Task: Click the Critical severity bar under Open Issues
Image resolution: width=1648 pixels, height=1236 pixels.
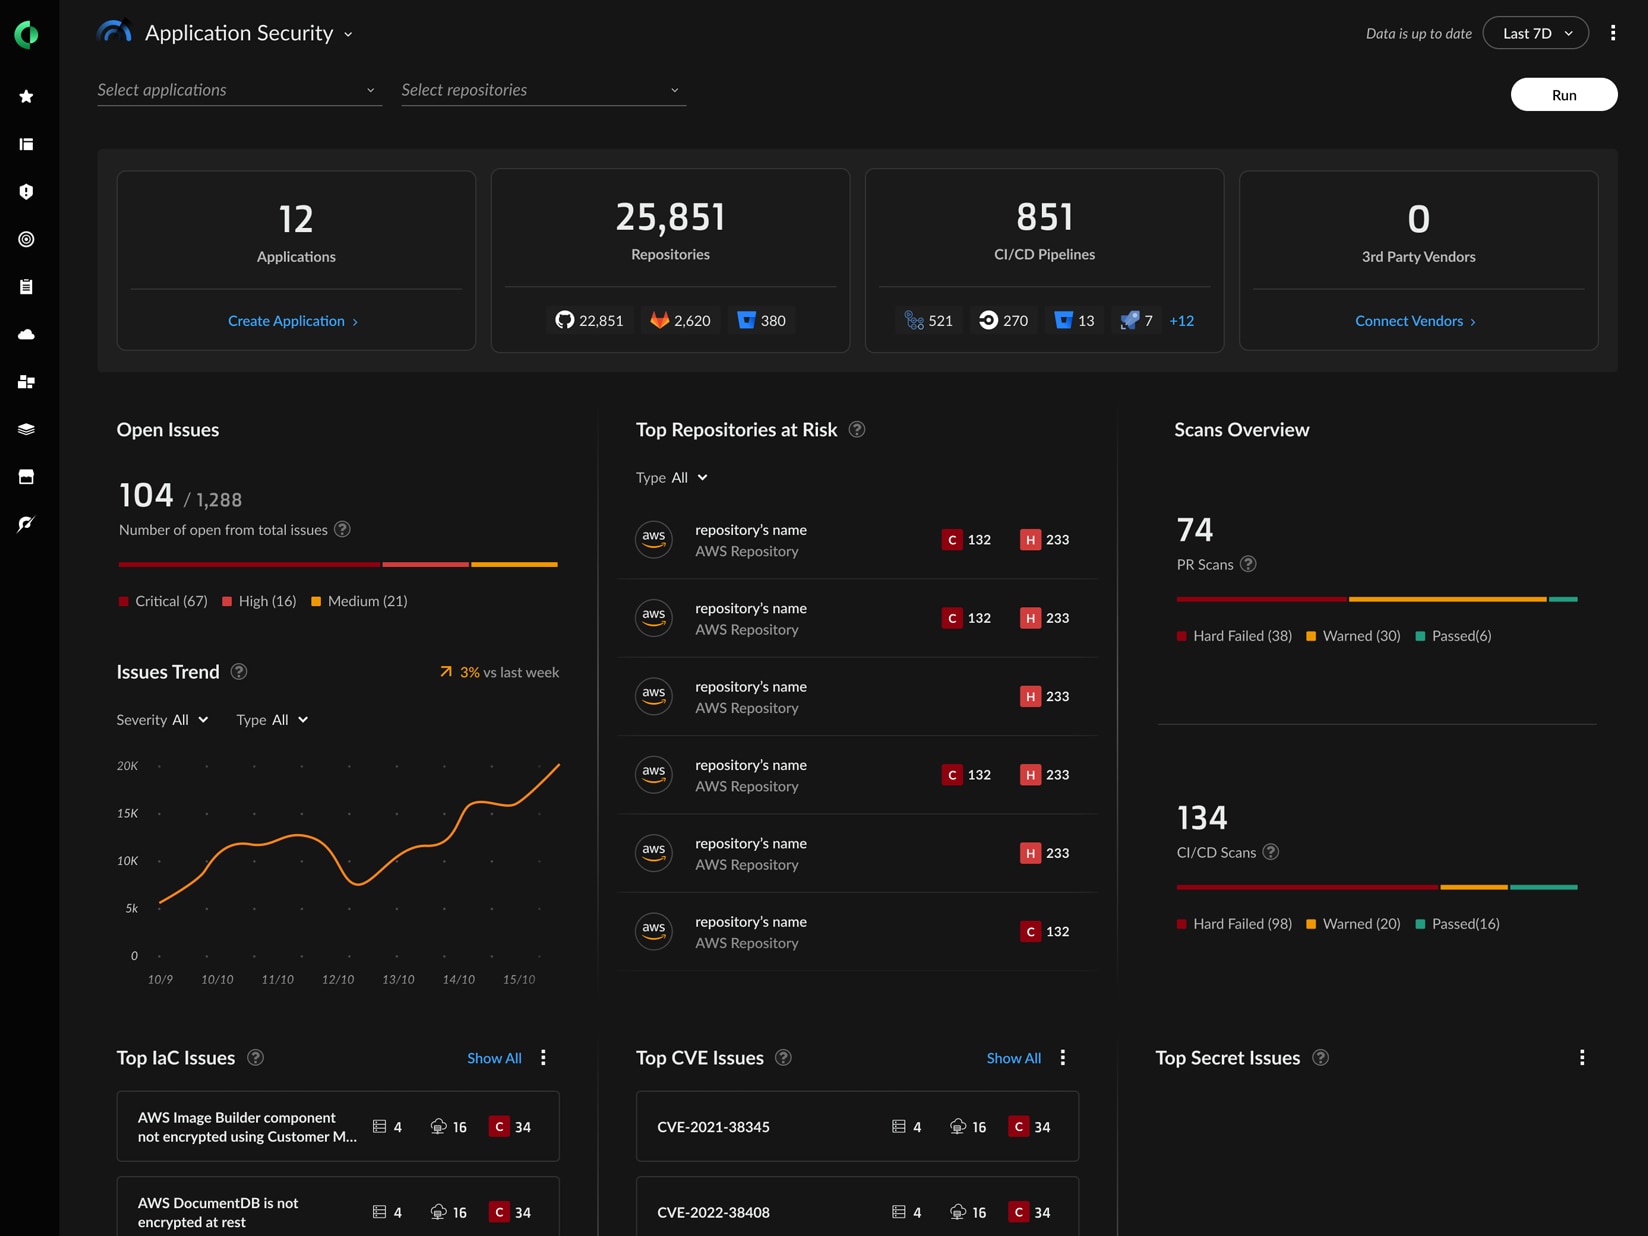Action: click(248, 564)
